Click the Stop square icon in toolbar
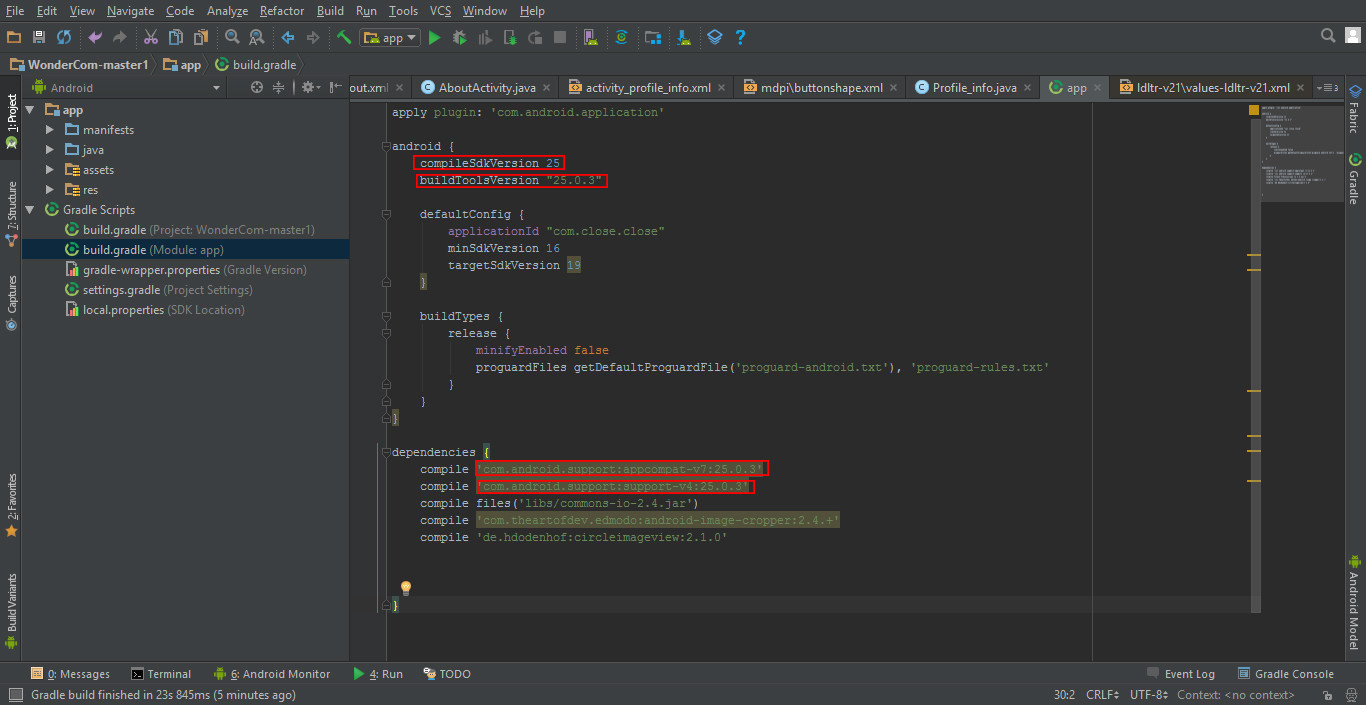 click(x=560, y=37)
